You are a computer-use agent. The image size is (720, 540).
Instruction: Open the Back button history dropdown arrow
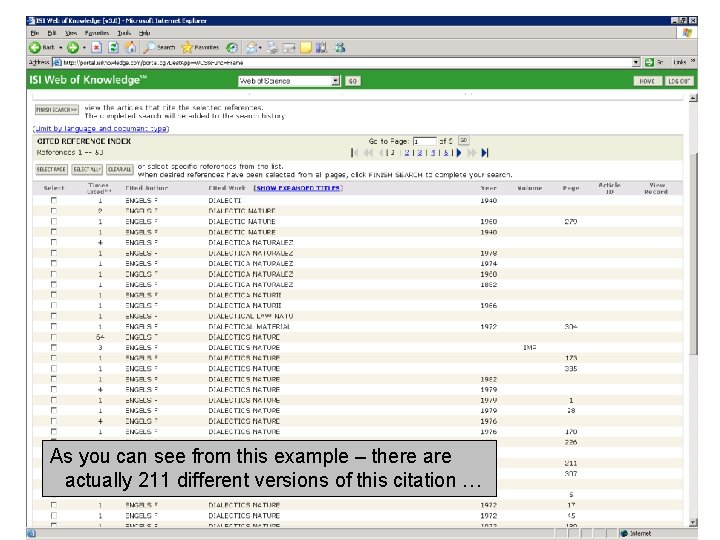pos(61,47)
